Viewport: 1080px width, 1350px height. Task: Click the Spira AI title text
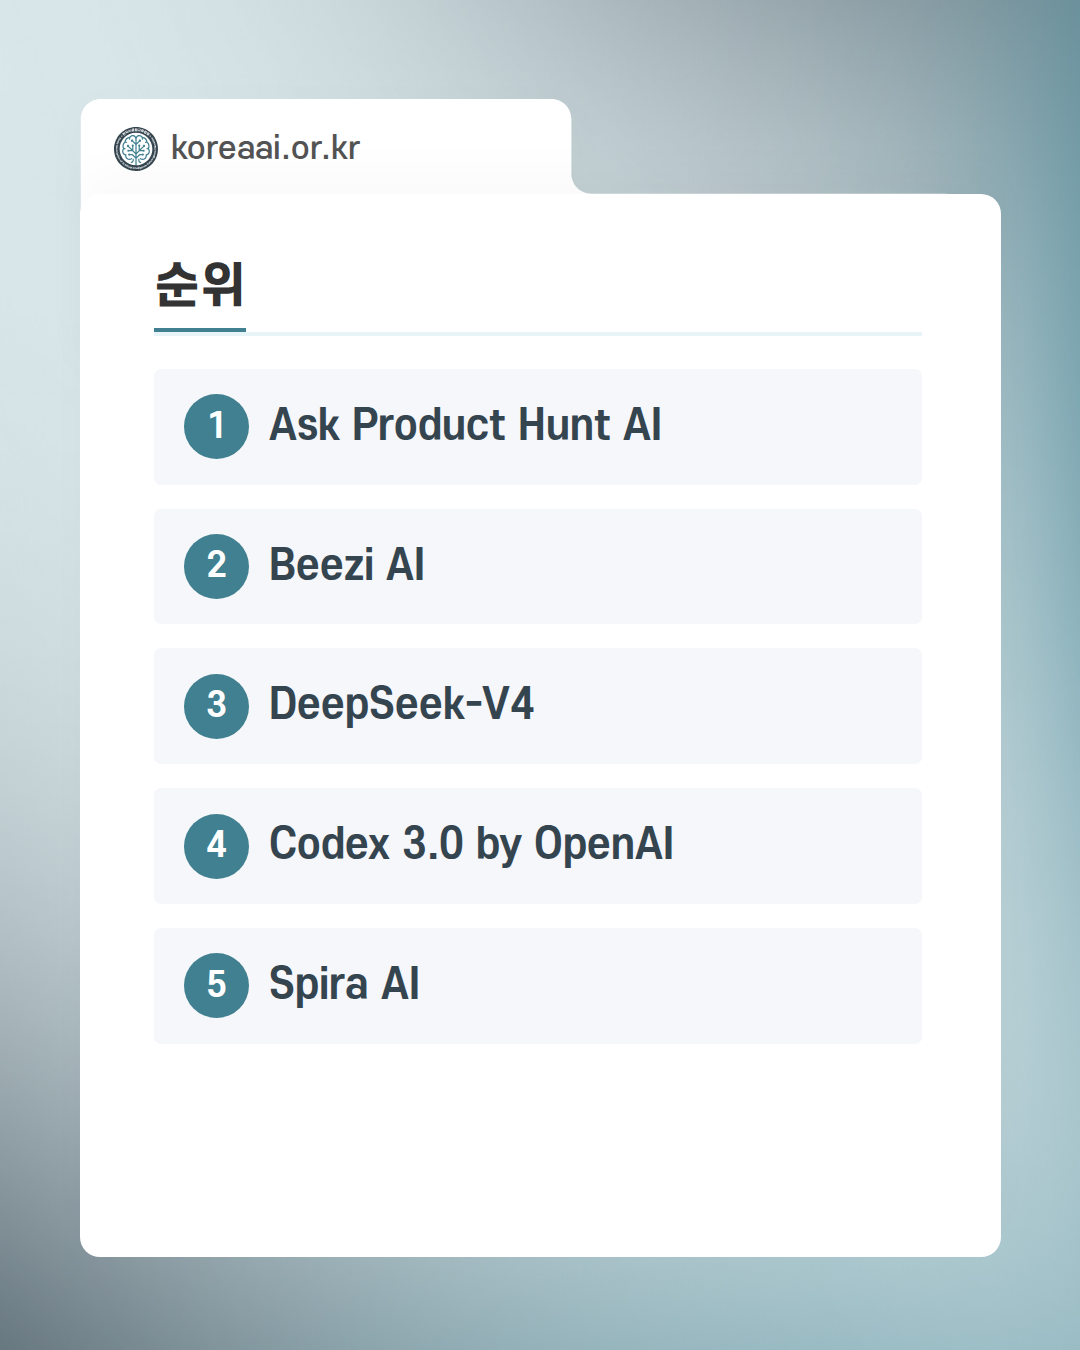[344, 984]
